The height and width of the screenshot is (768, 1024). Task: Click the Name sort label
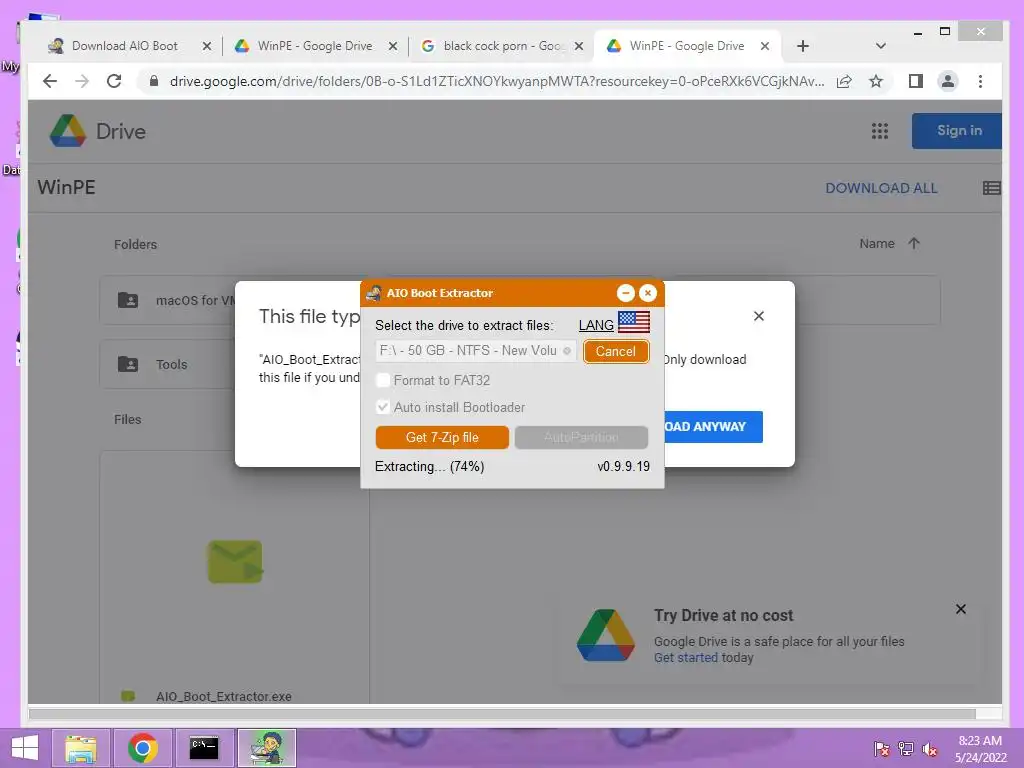tap(876, 244)
